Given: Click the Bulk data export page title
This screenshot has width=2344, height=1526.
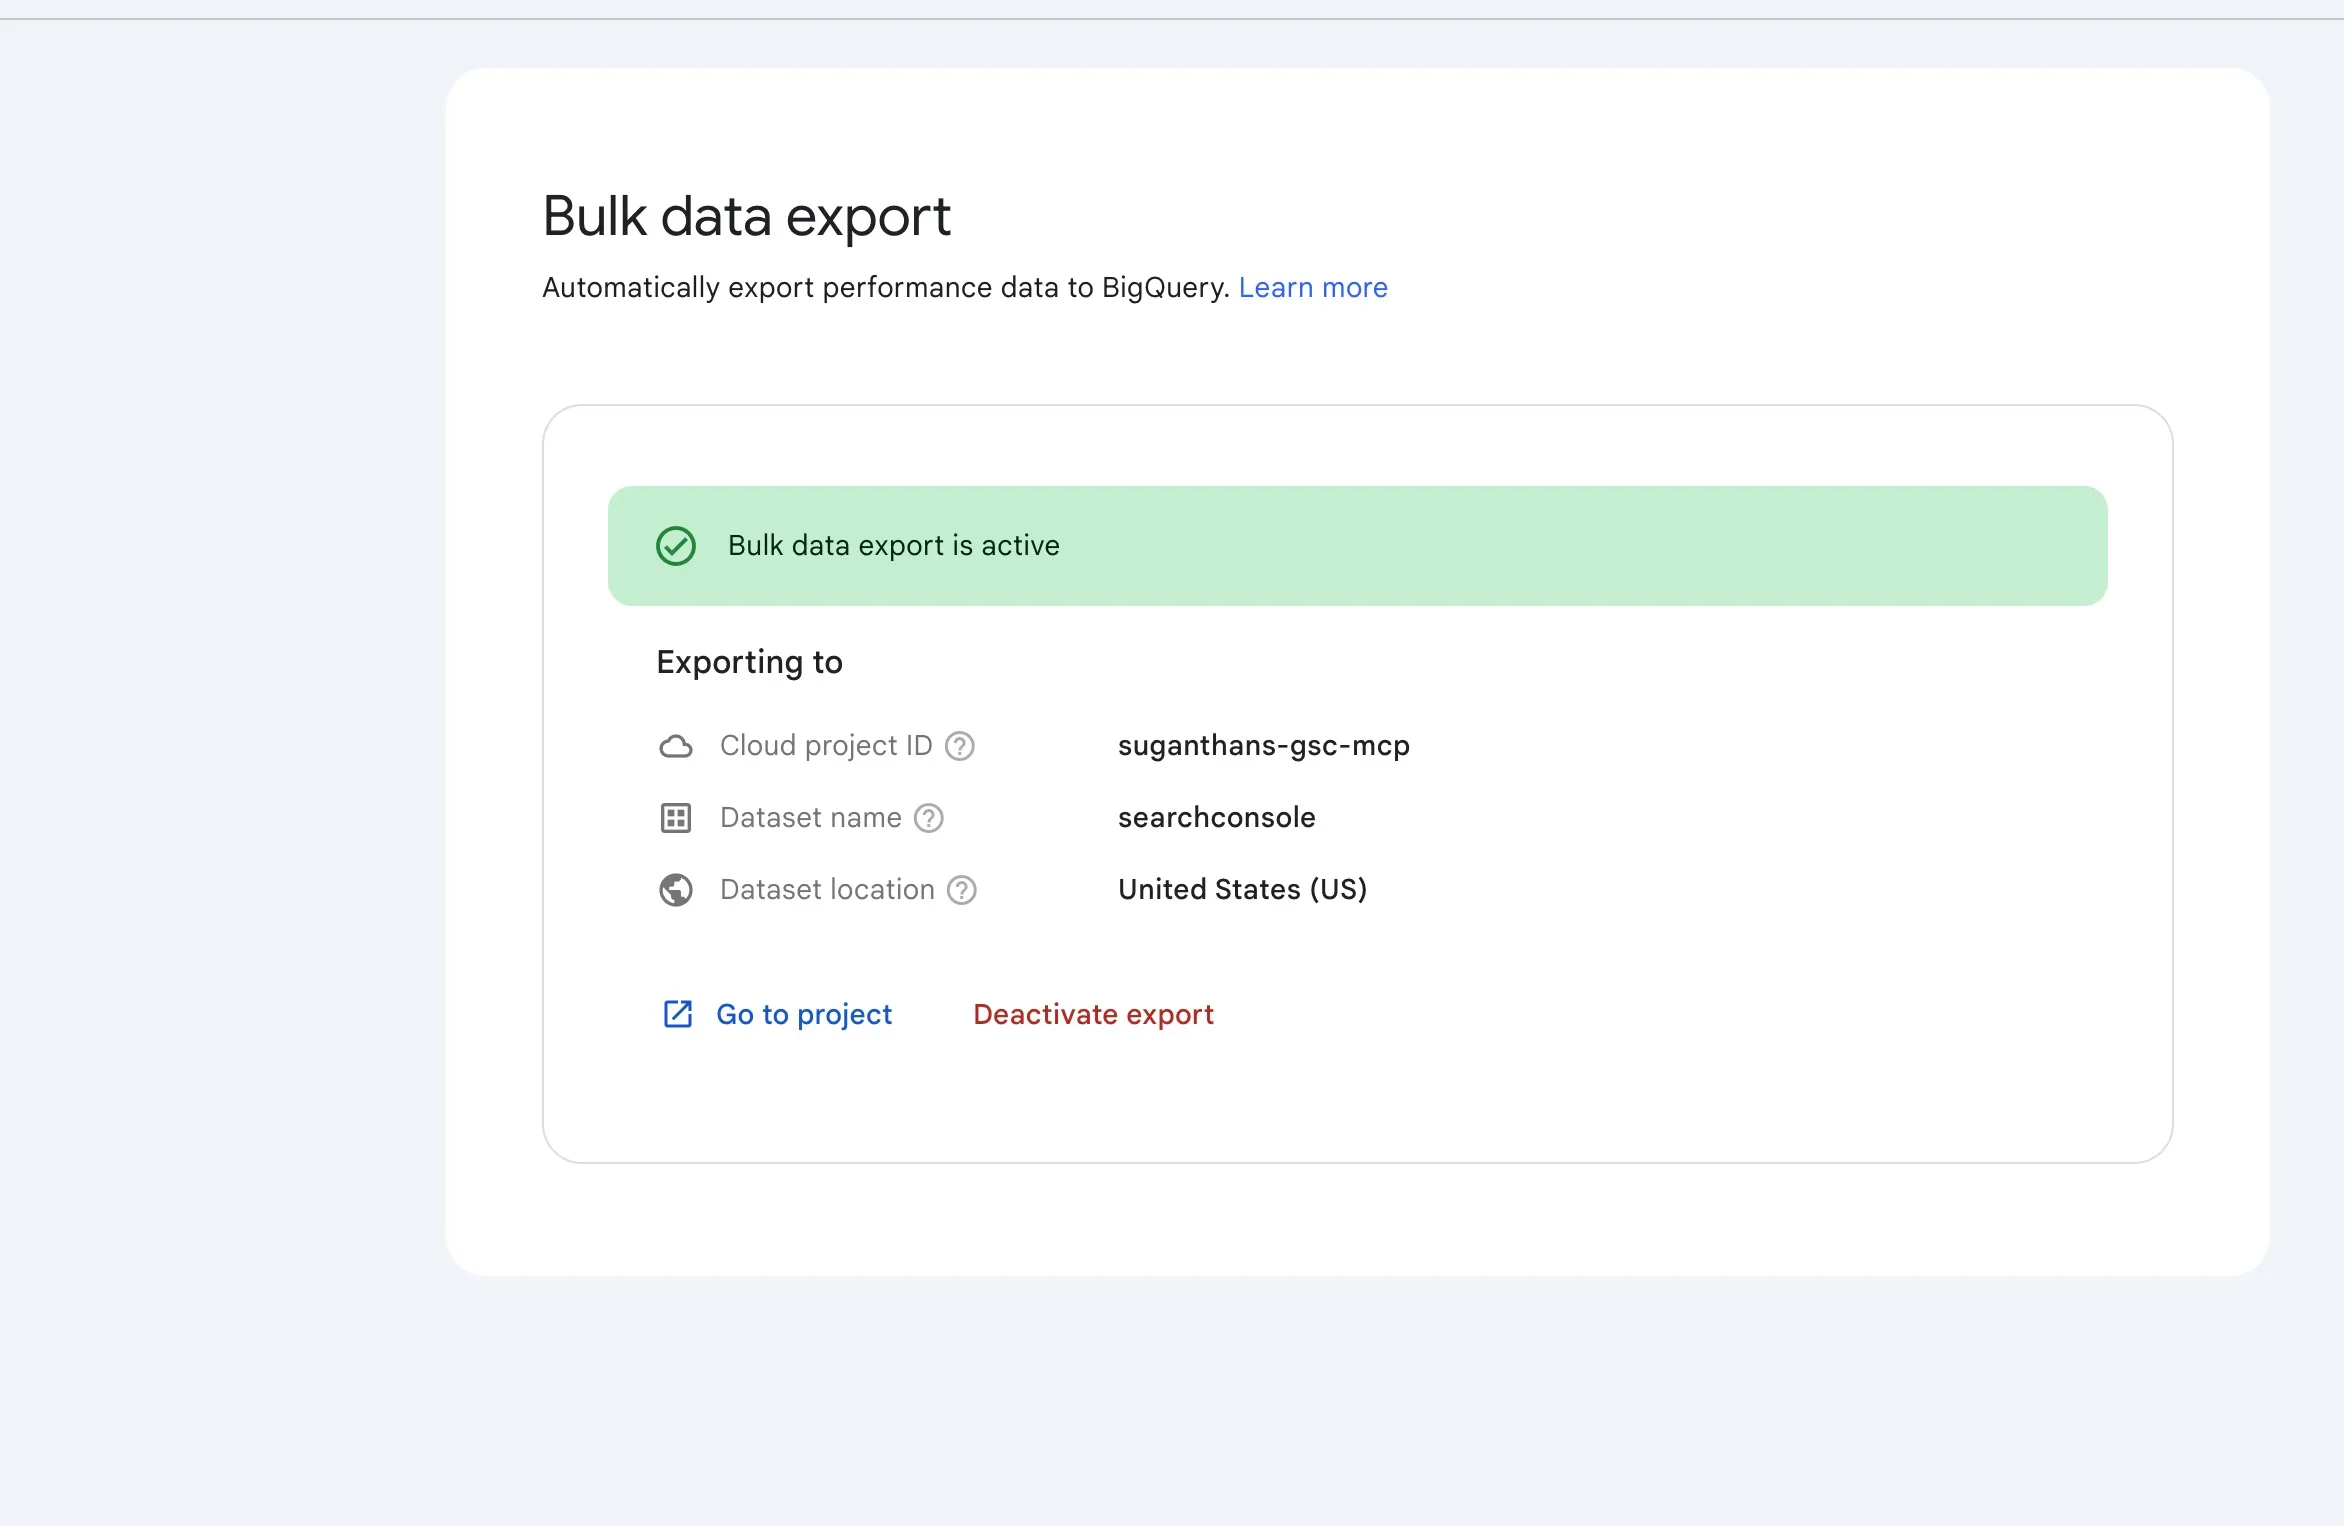Looking at the screenshot, I should (746, 216).
